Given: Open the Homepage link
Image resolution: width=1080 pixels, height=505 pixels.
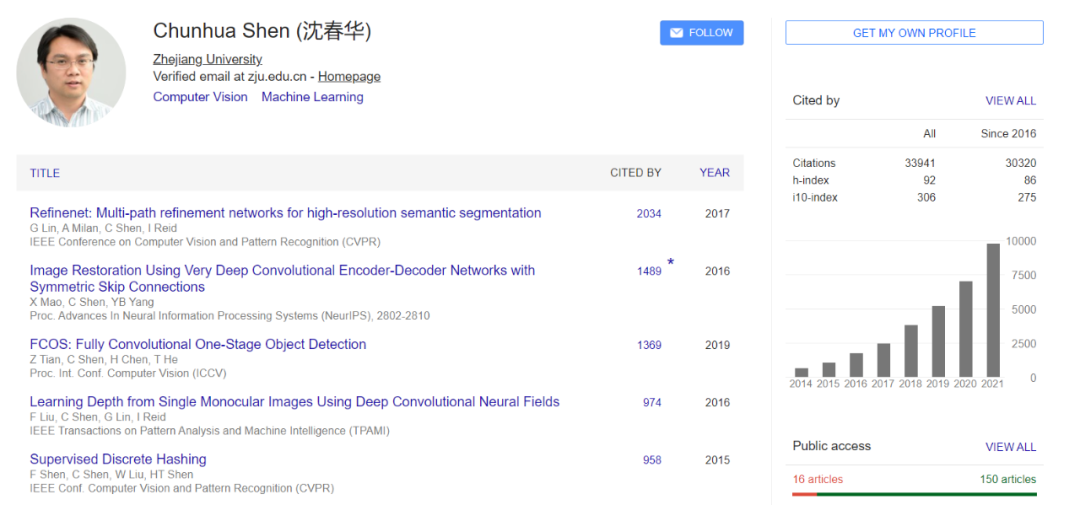Looking at the screenshot, I should [x=349, y=76].
